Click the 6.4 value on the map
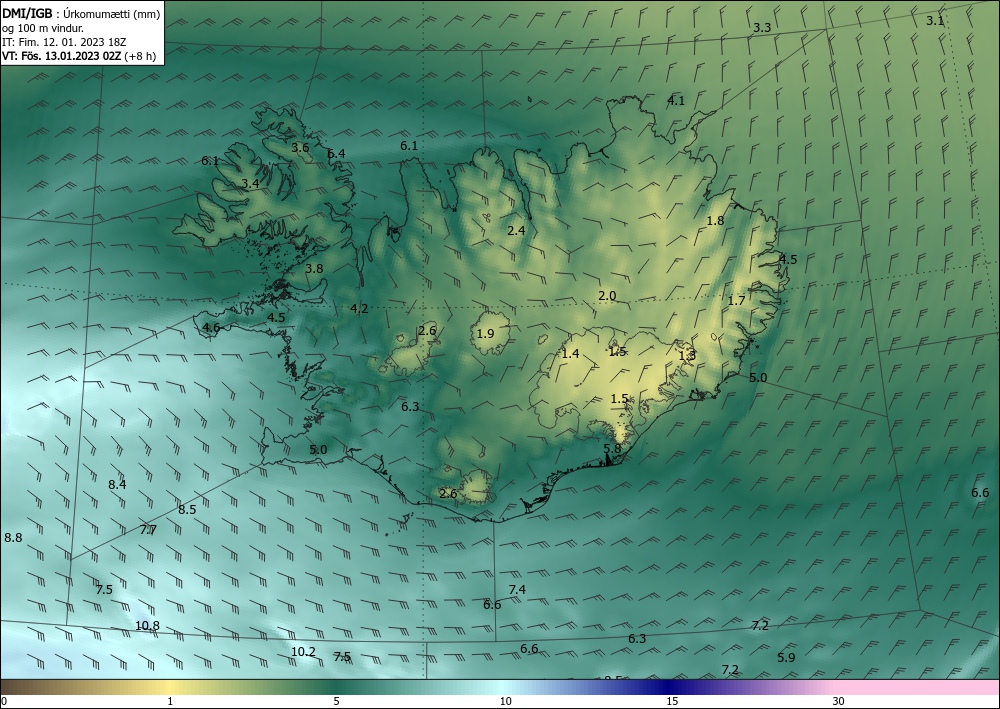This screenshot has height=709, width=1000. pos(336,153)
